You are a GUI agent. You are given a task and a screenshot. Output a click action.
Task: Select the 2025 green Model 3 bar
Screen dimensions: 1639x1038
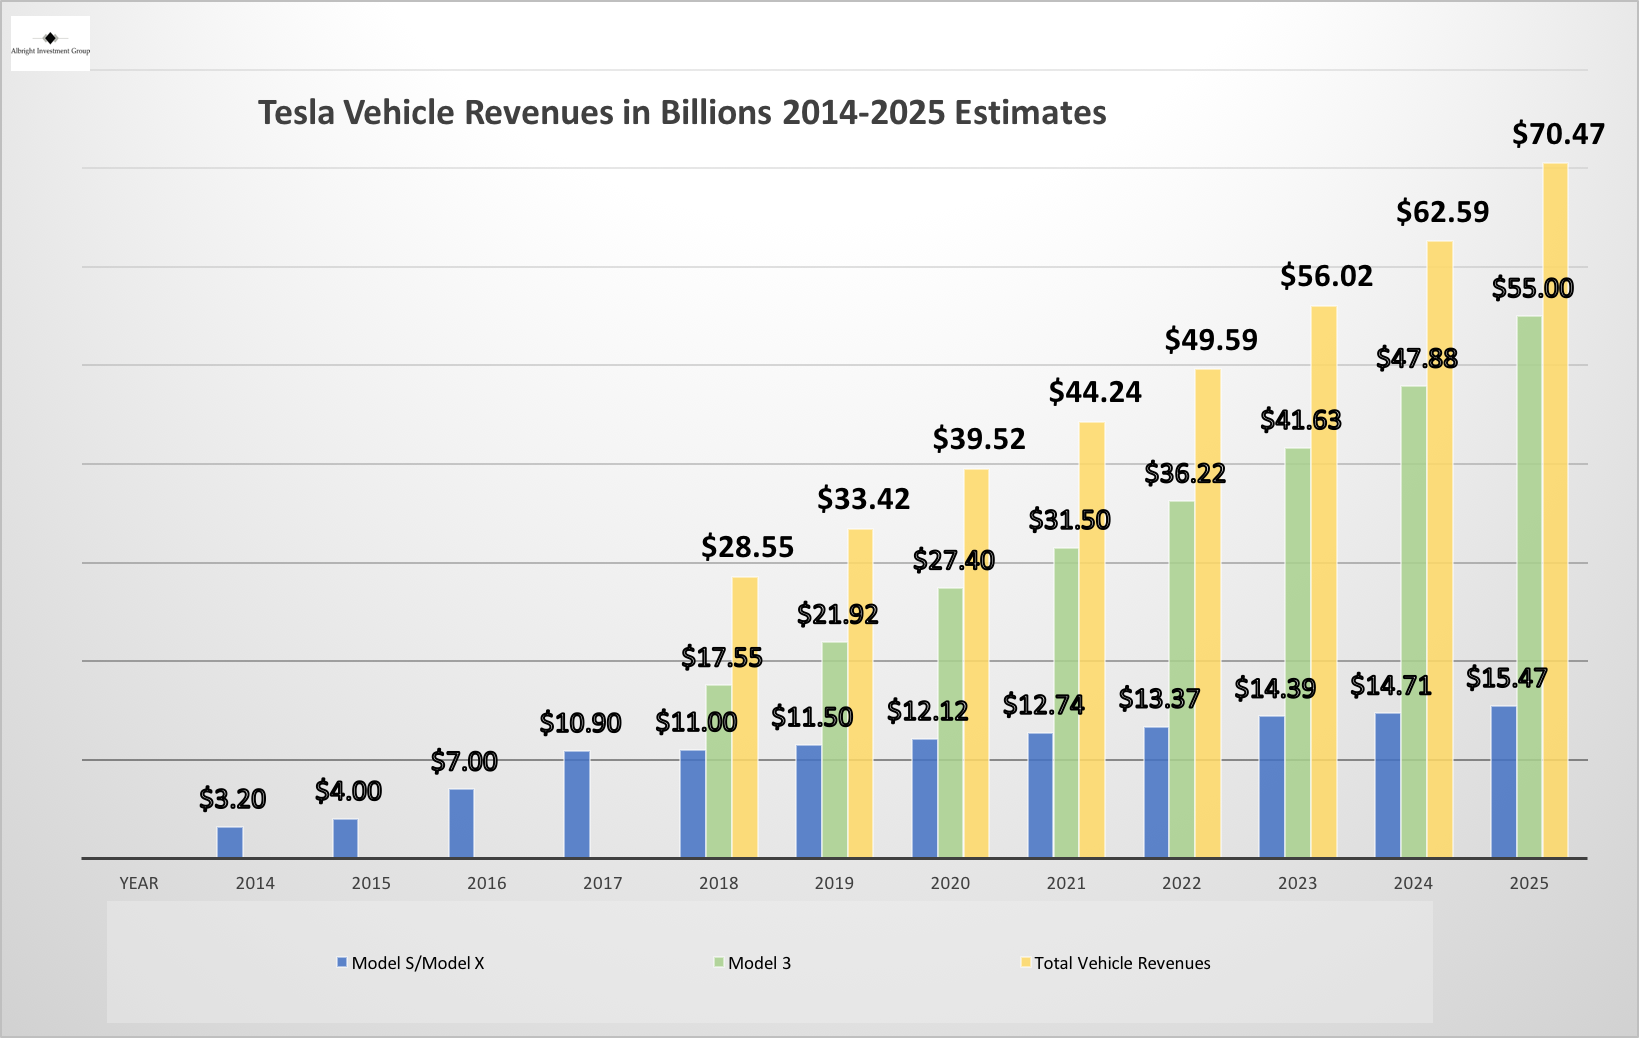click(x=1529, y=587)
